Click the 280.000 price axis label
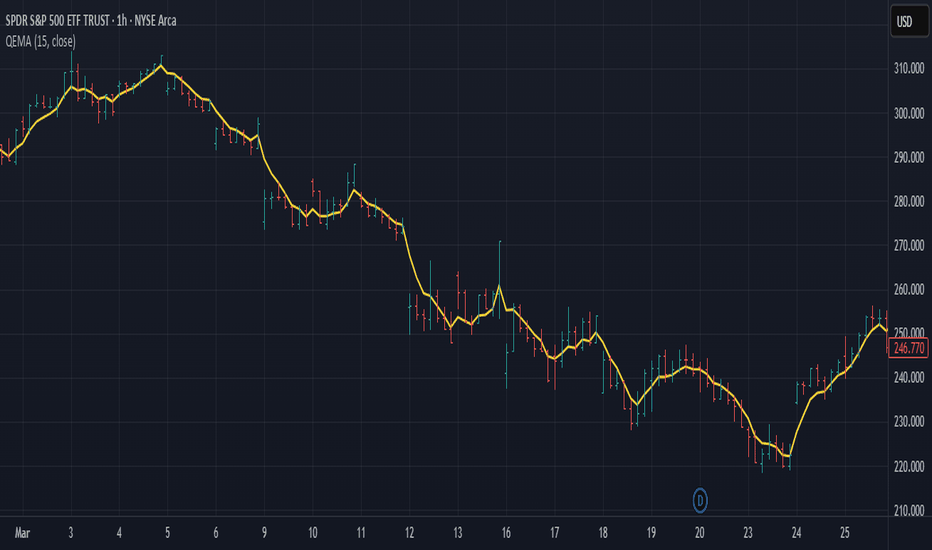The width and height of the screenshot is (932, 550). pos(909,201)
